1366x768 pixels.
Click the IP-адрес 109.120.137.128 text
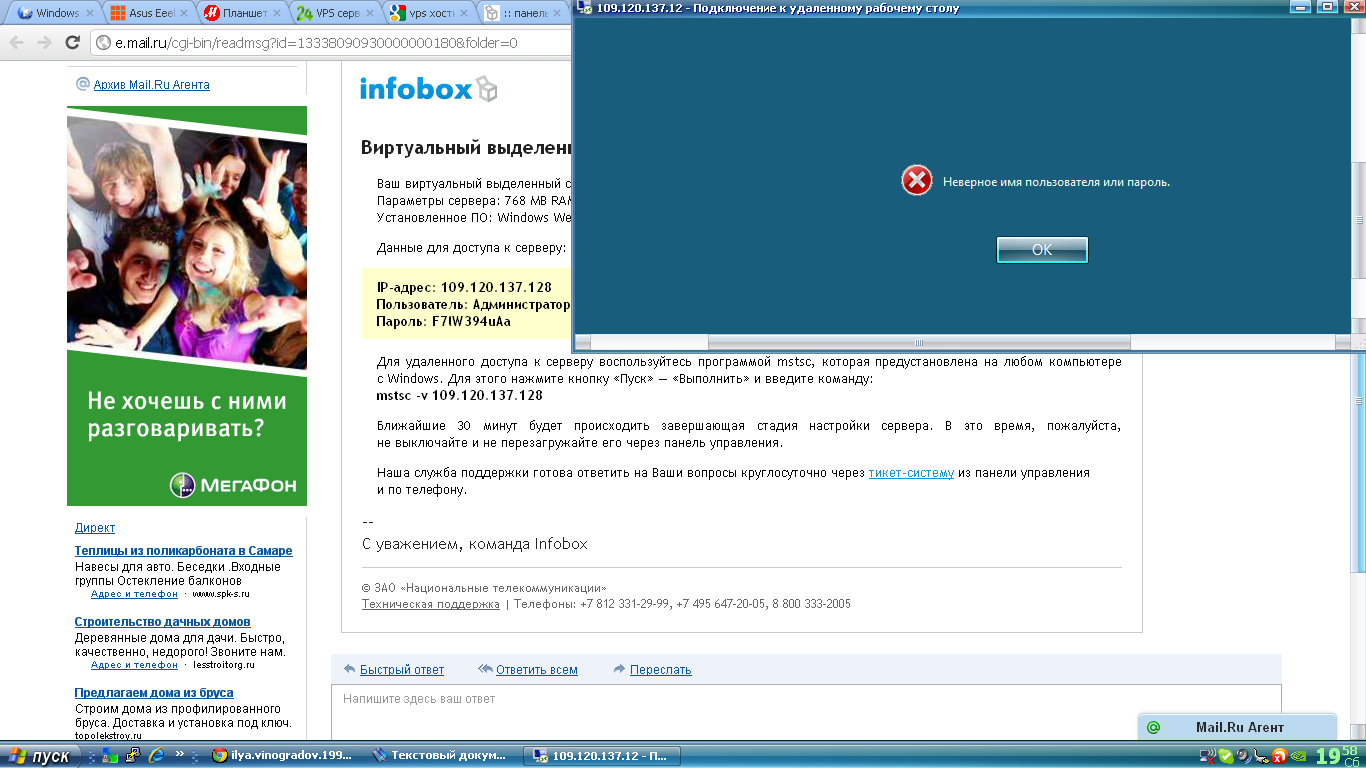463,288
